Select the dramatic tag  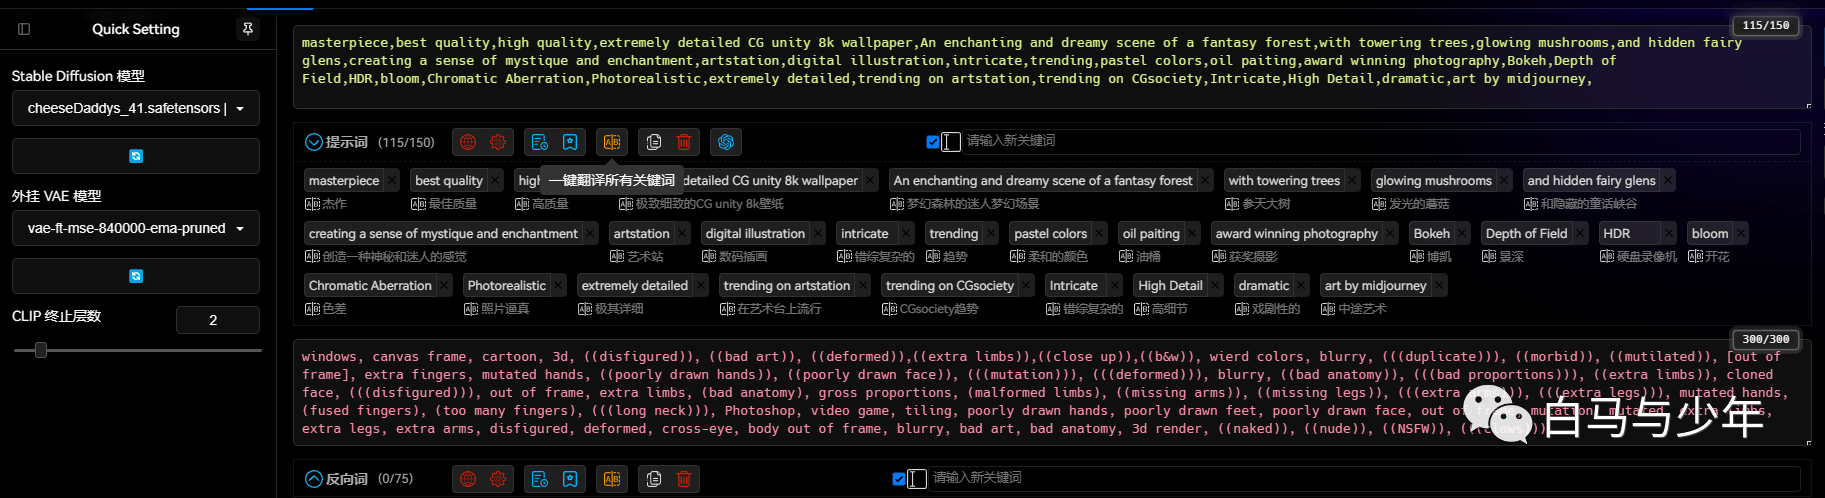(1264, 286)
